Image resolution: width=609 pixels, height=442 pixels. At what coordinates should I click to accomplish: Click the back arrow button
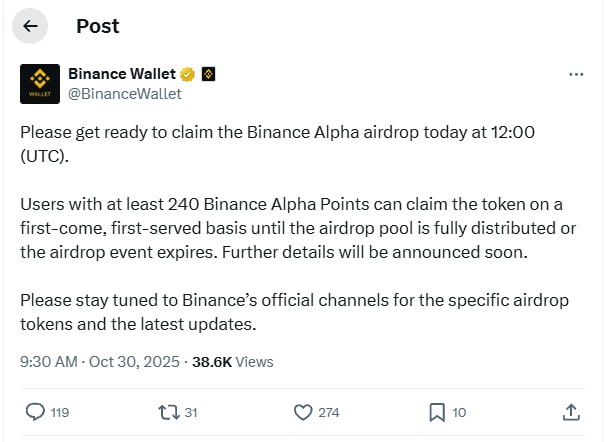point(30,27)
